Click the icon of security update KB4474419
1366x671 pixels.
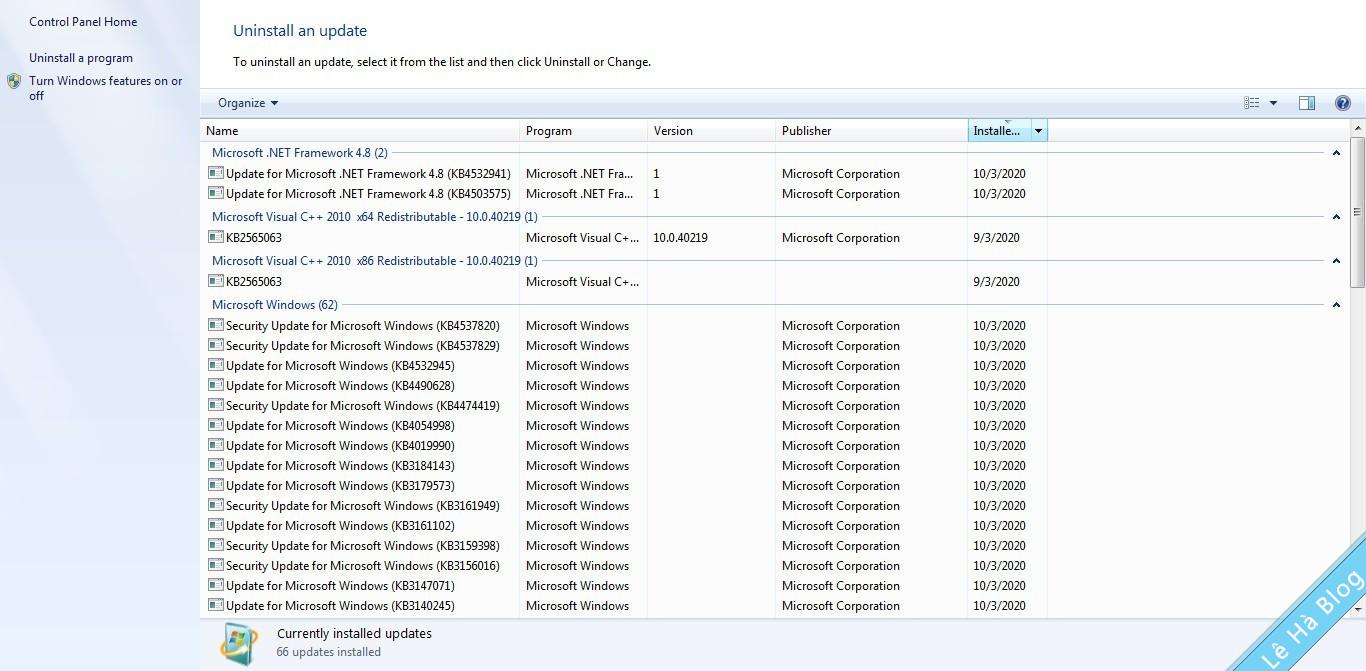[215, 405]
